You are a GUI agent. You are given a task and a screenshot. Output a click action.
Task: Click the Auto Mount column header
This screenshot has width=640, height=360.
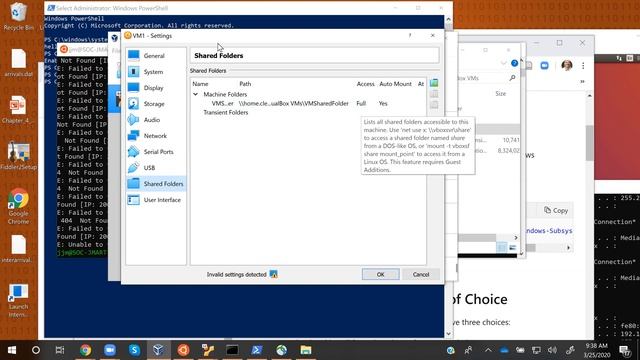(395, 84)
